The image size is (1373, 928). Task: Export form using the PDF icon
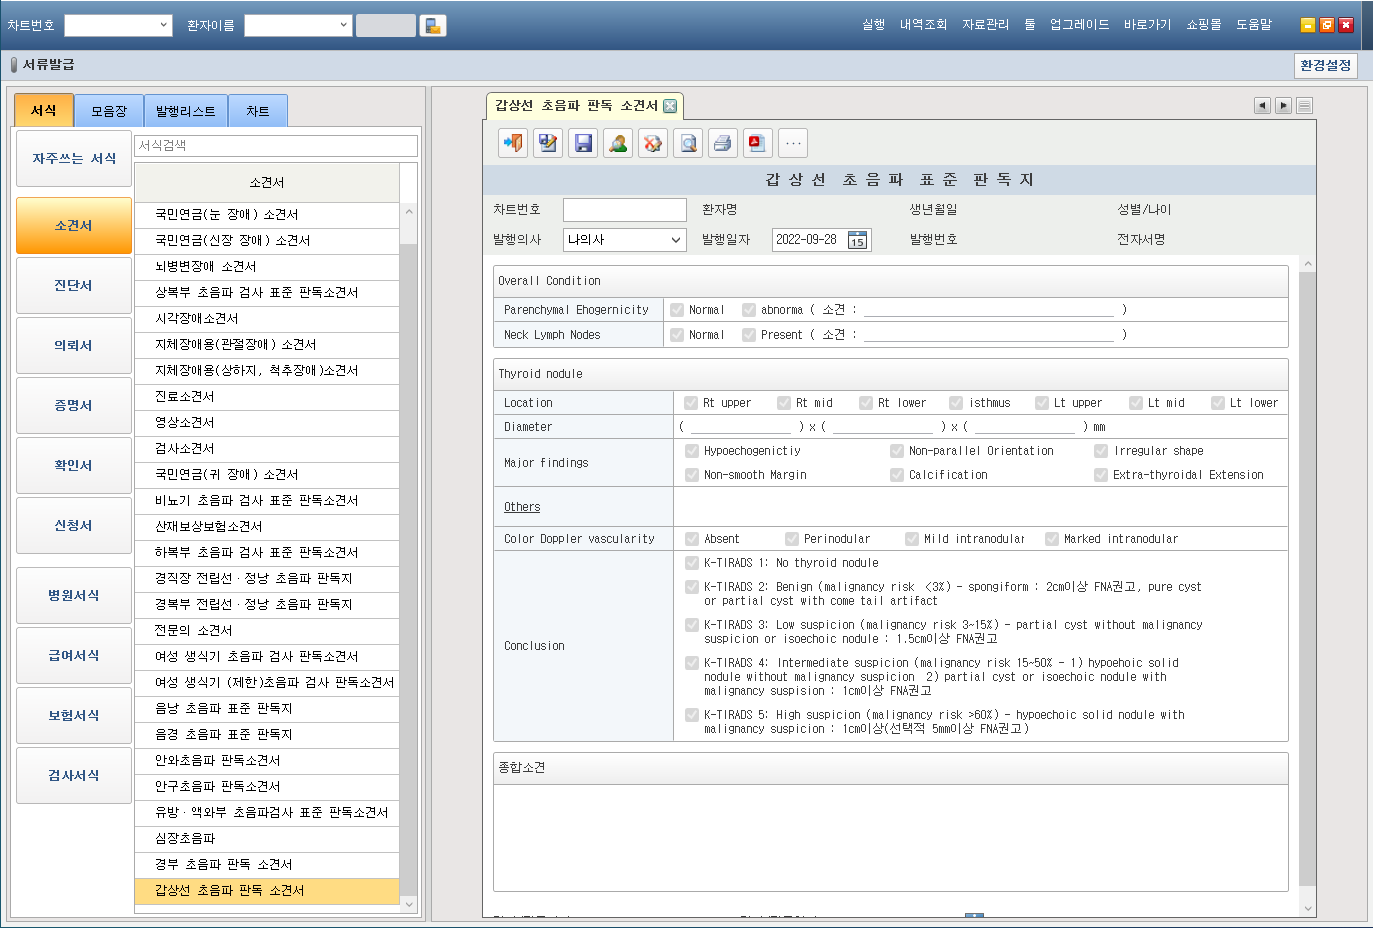tap(757, 143)
